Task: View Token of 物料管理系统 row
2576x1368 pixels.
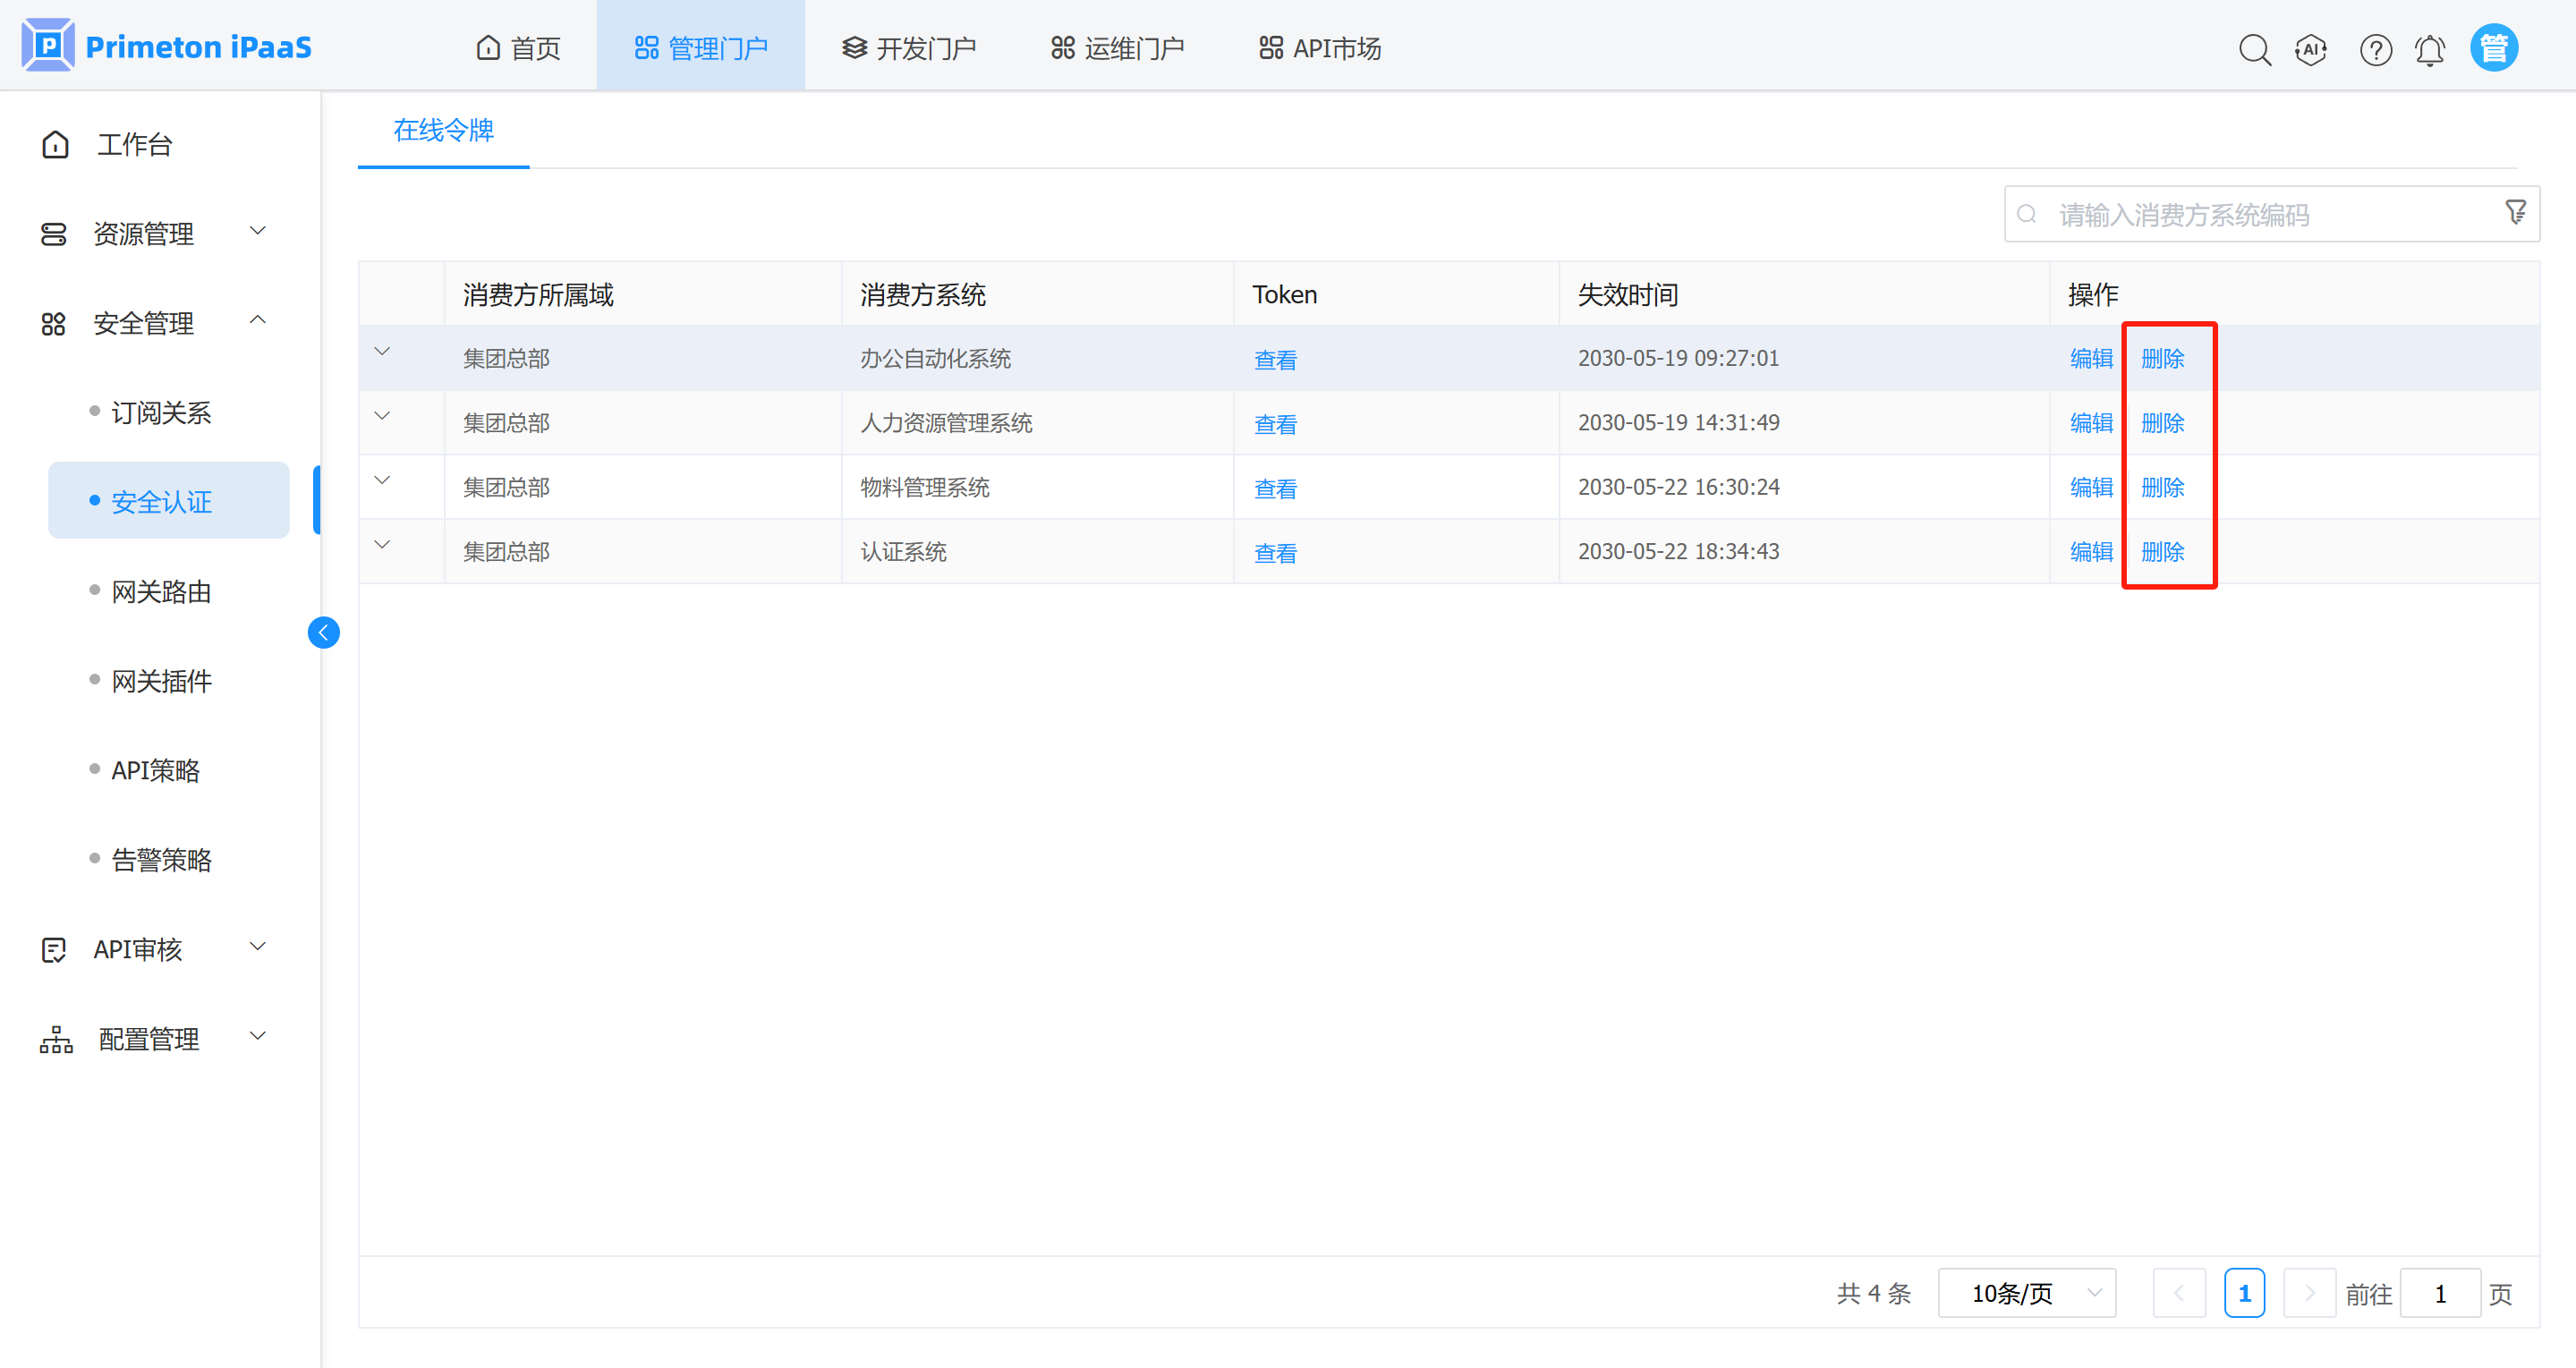Action: [x=1275, y=489]
